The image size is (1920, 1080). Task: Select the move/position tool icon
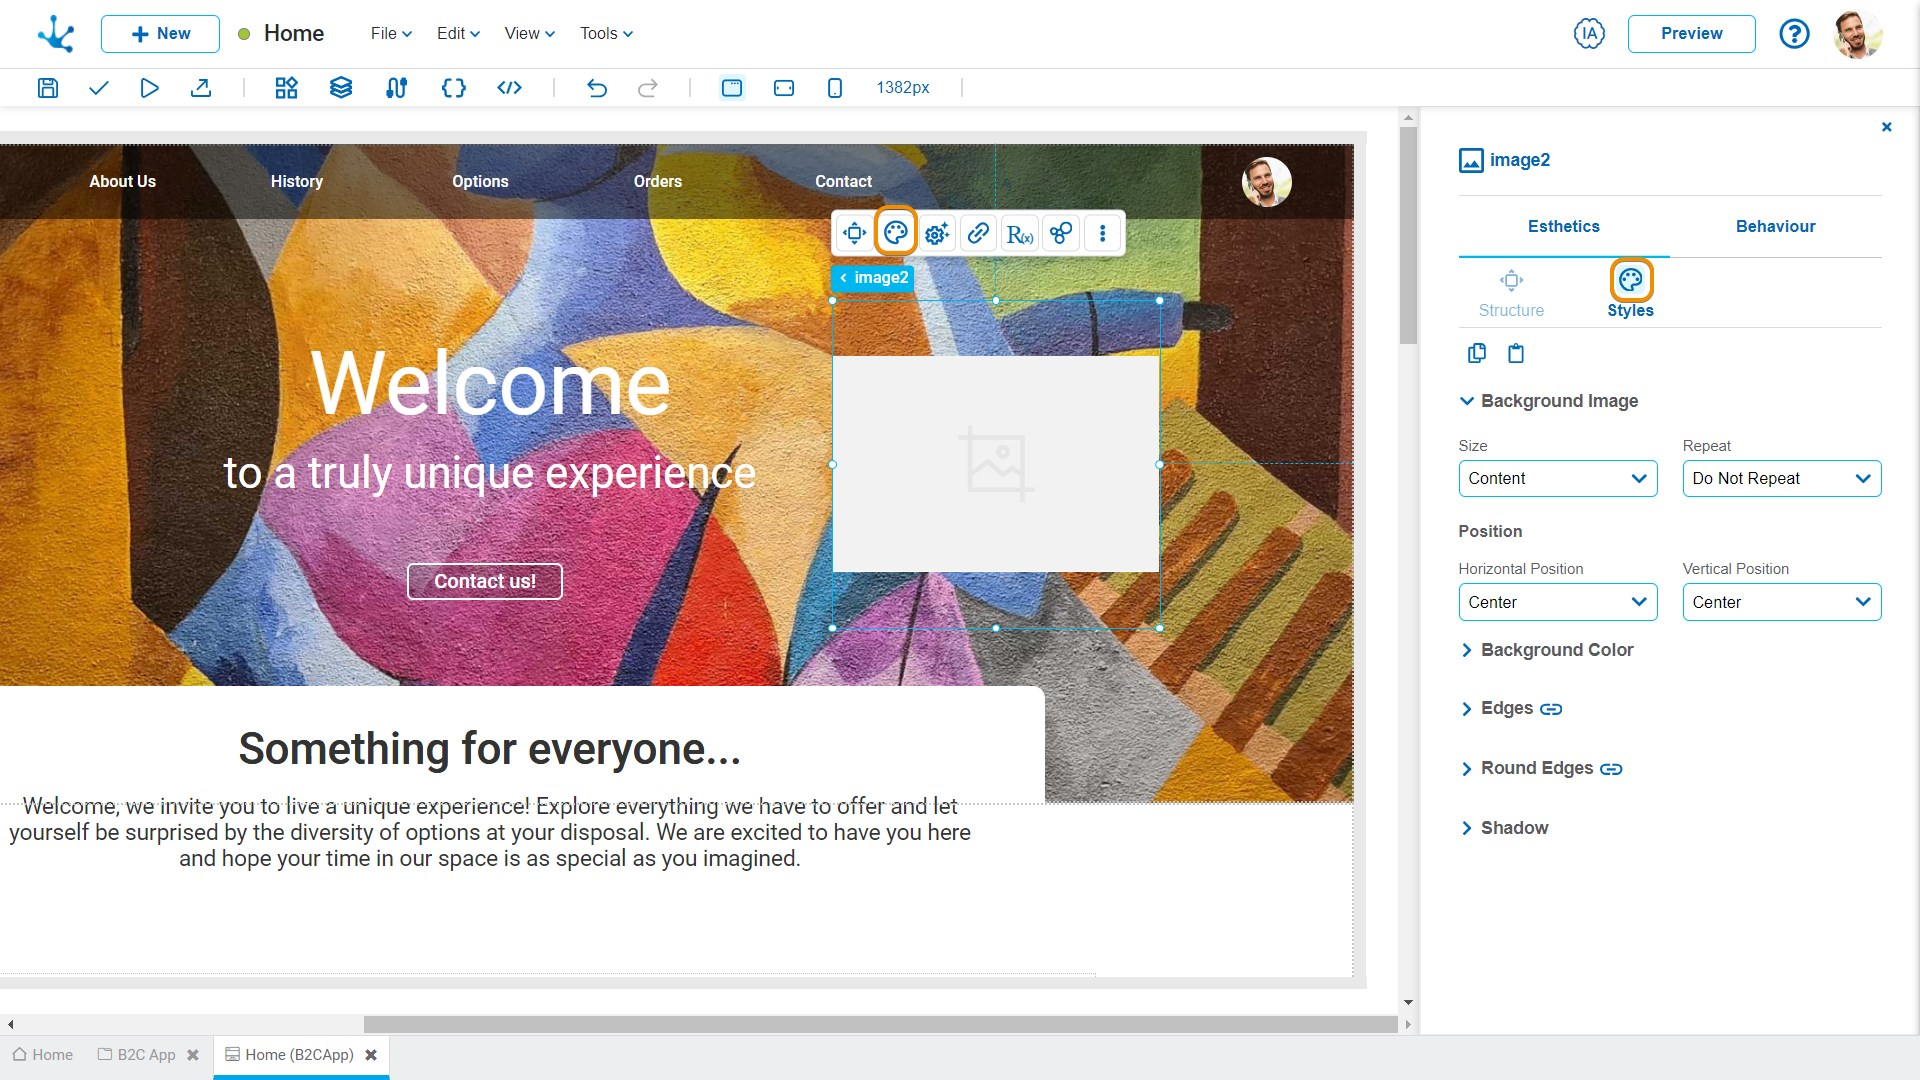[855, 233]
